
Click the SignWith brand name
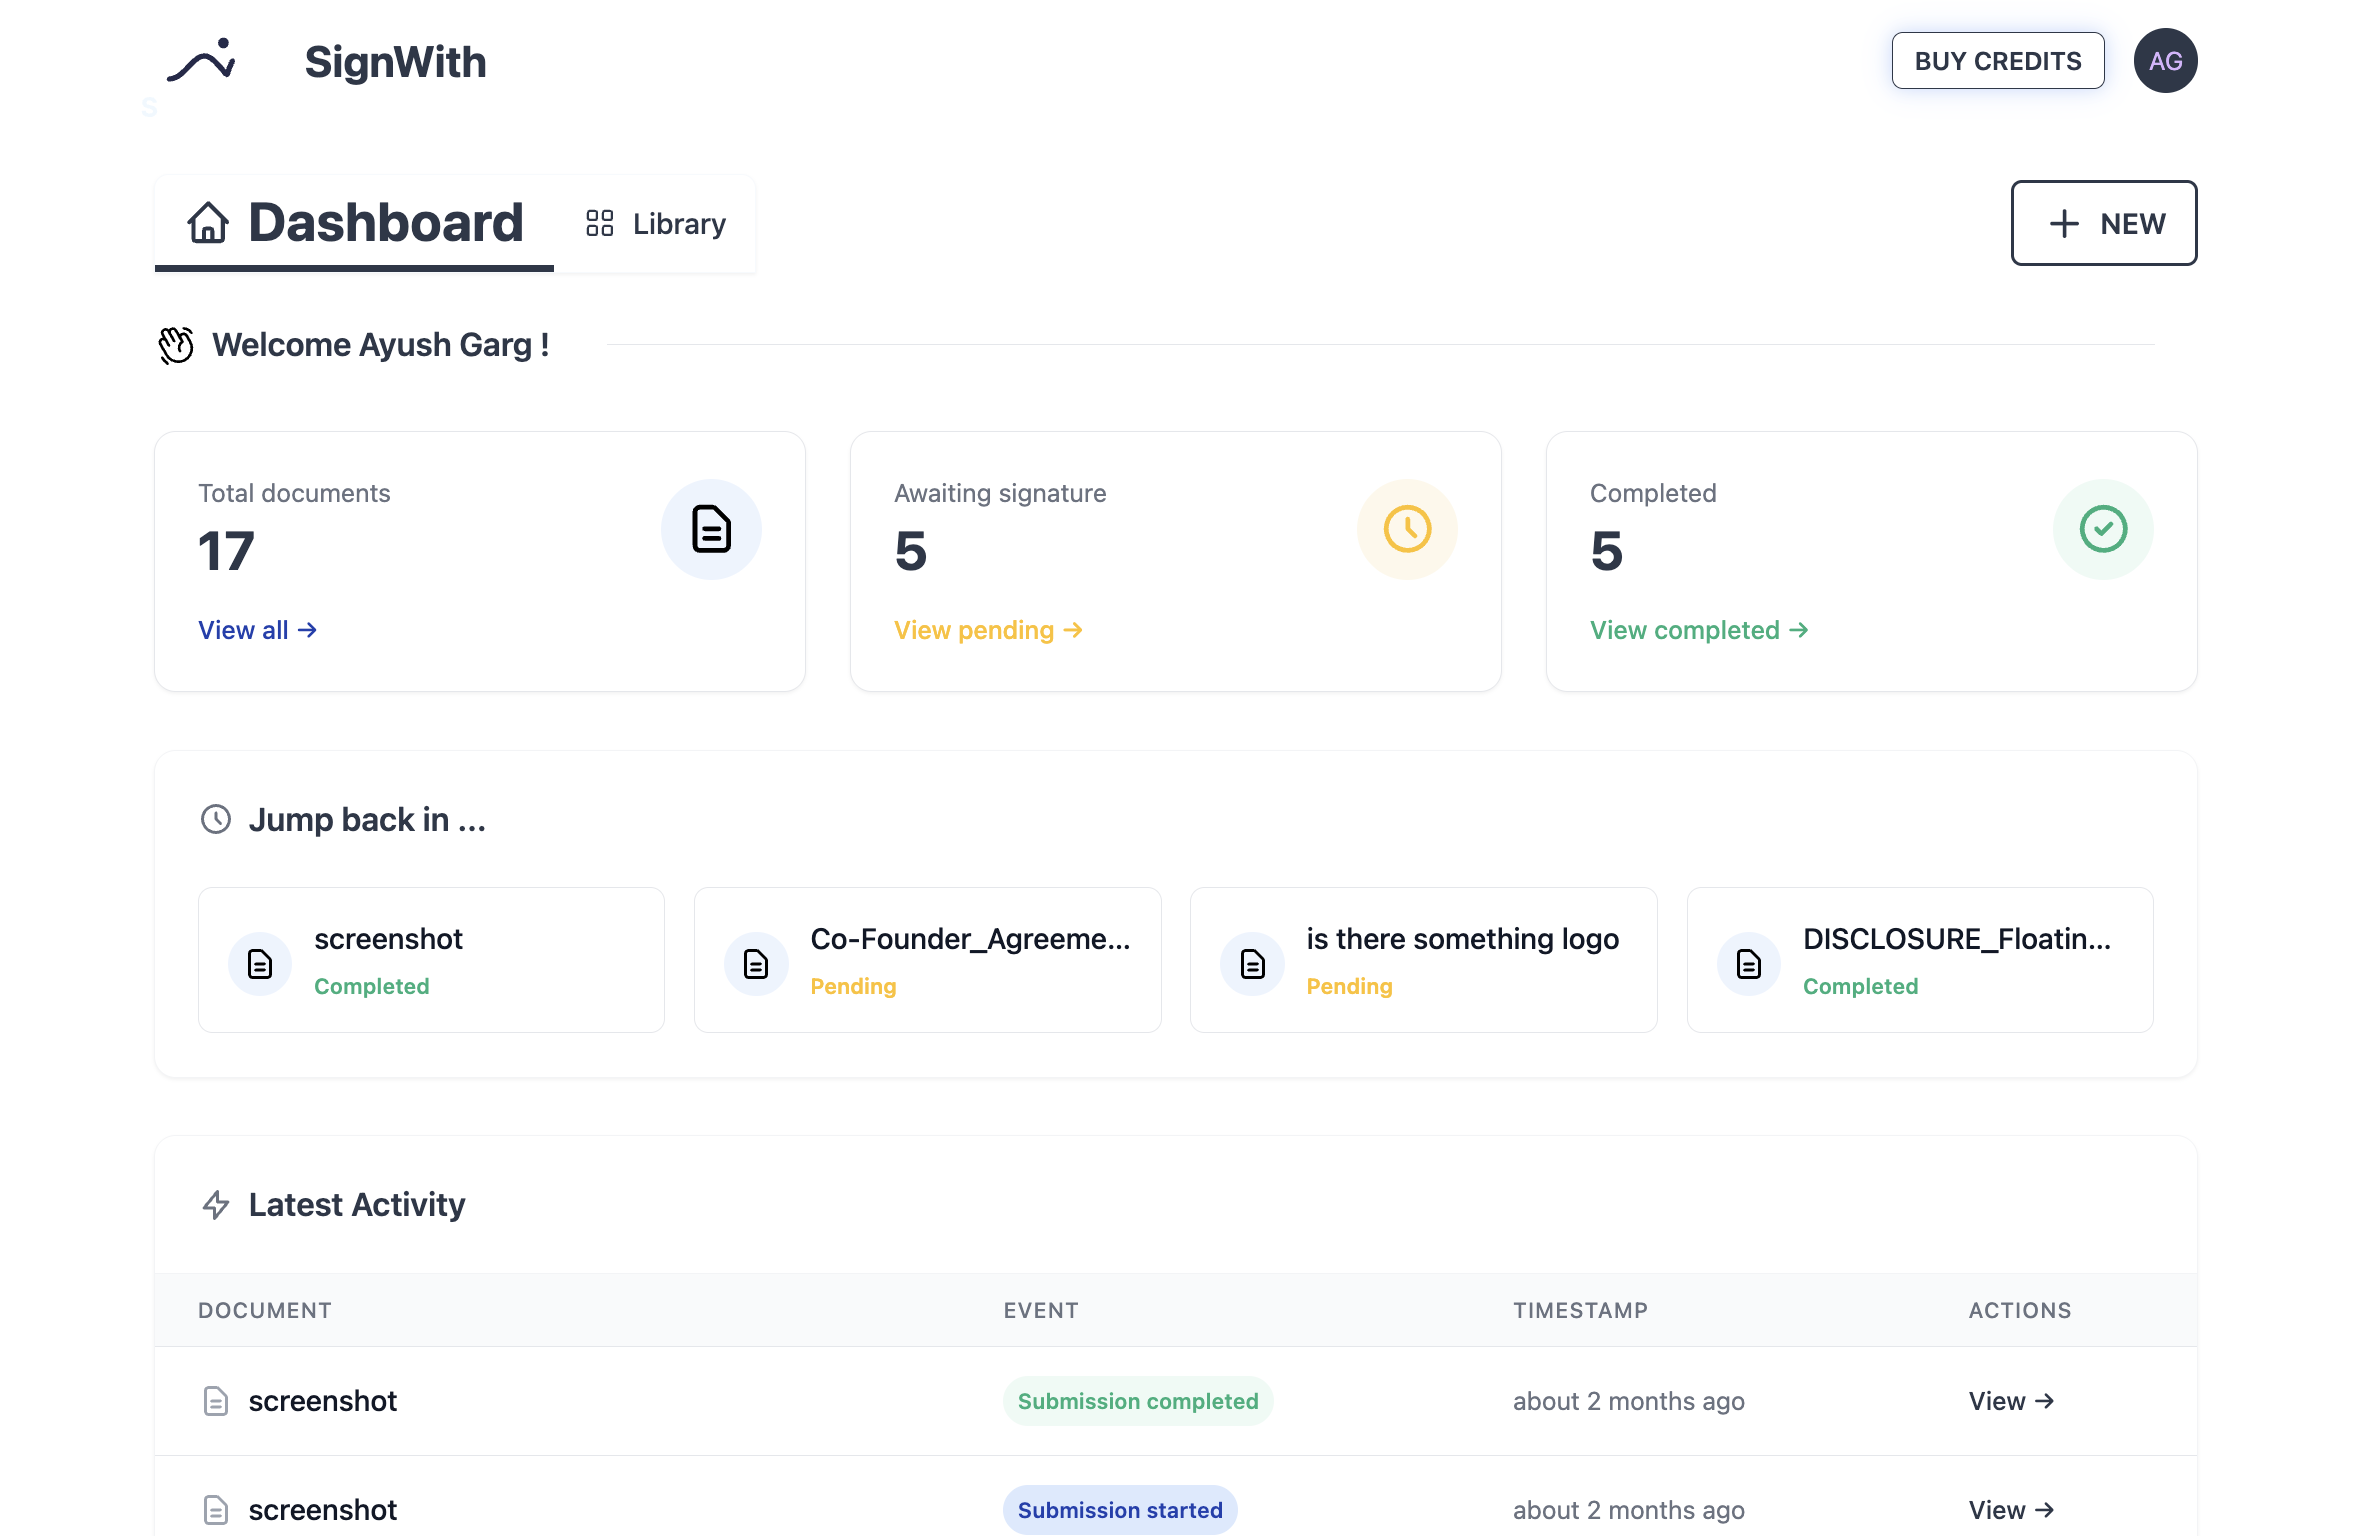(x=395, y=62)
